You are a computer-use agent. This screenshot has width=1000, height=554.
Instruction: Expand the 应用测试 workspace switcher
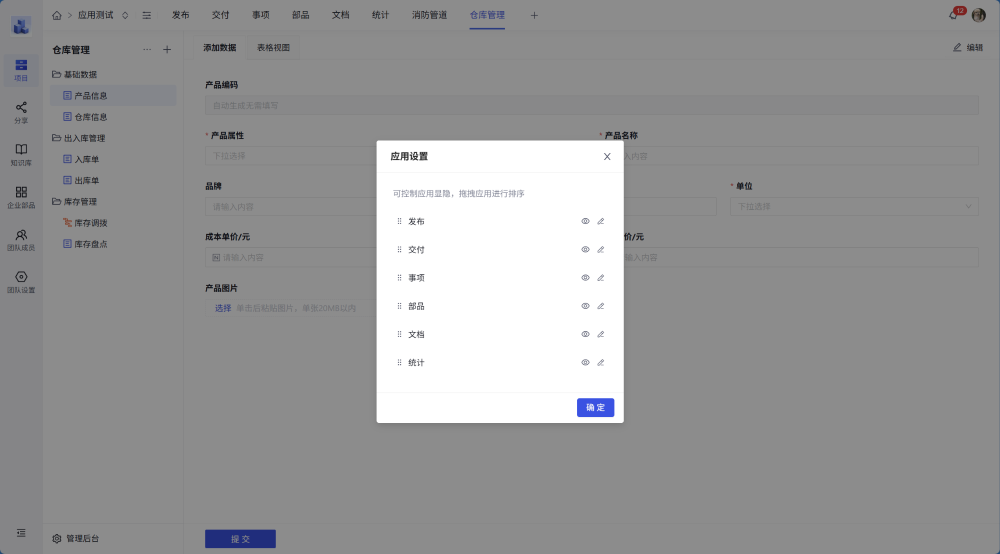click(x=125, y=15)
